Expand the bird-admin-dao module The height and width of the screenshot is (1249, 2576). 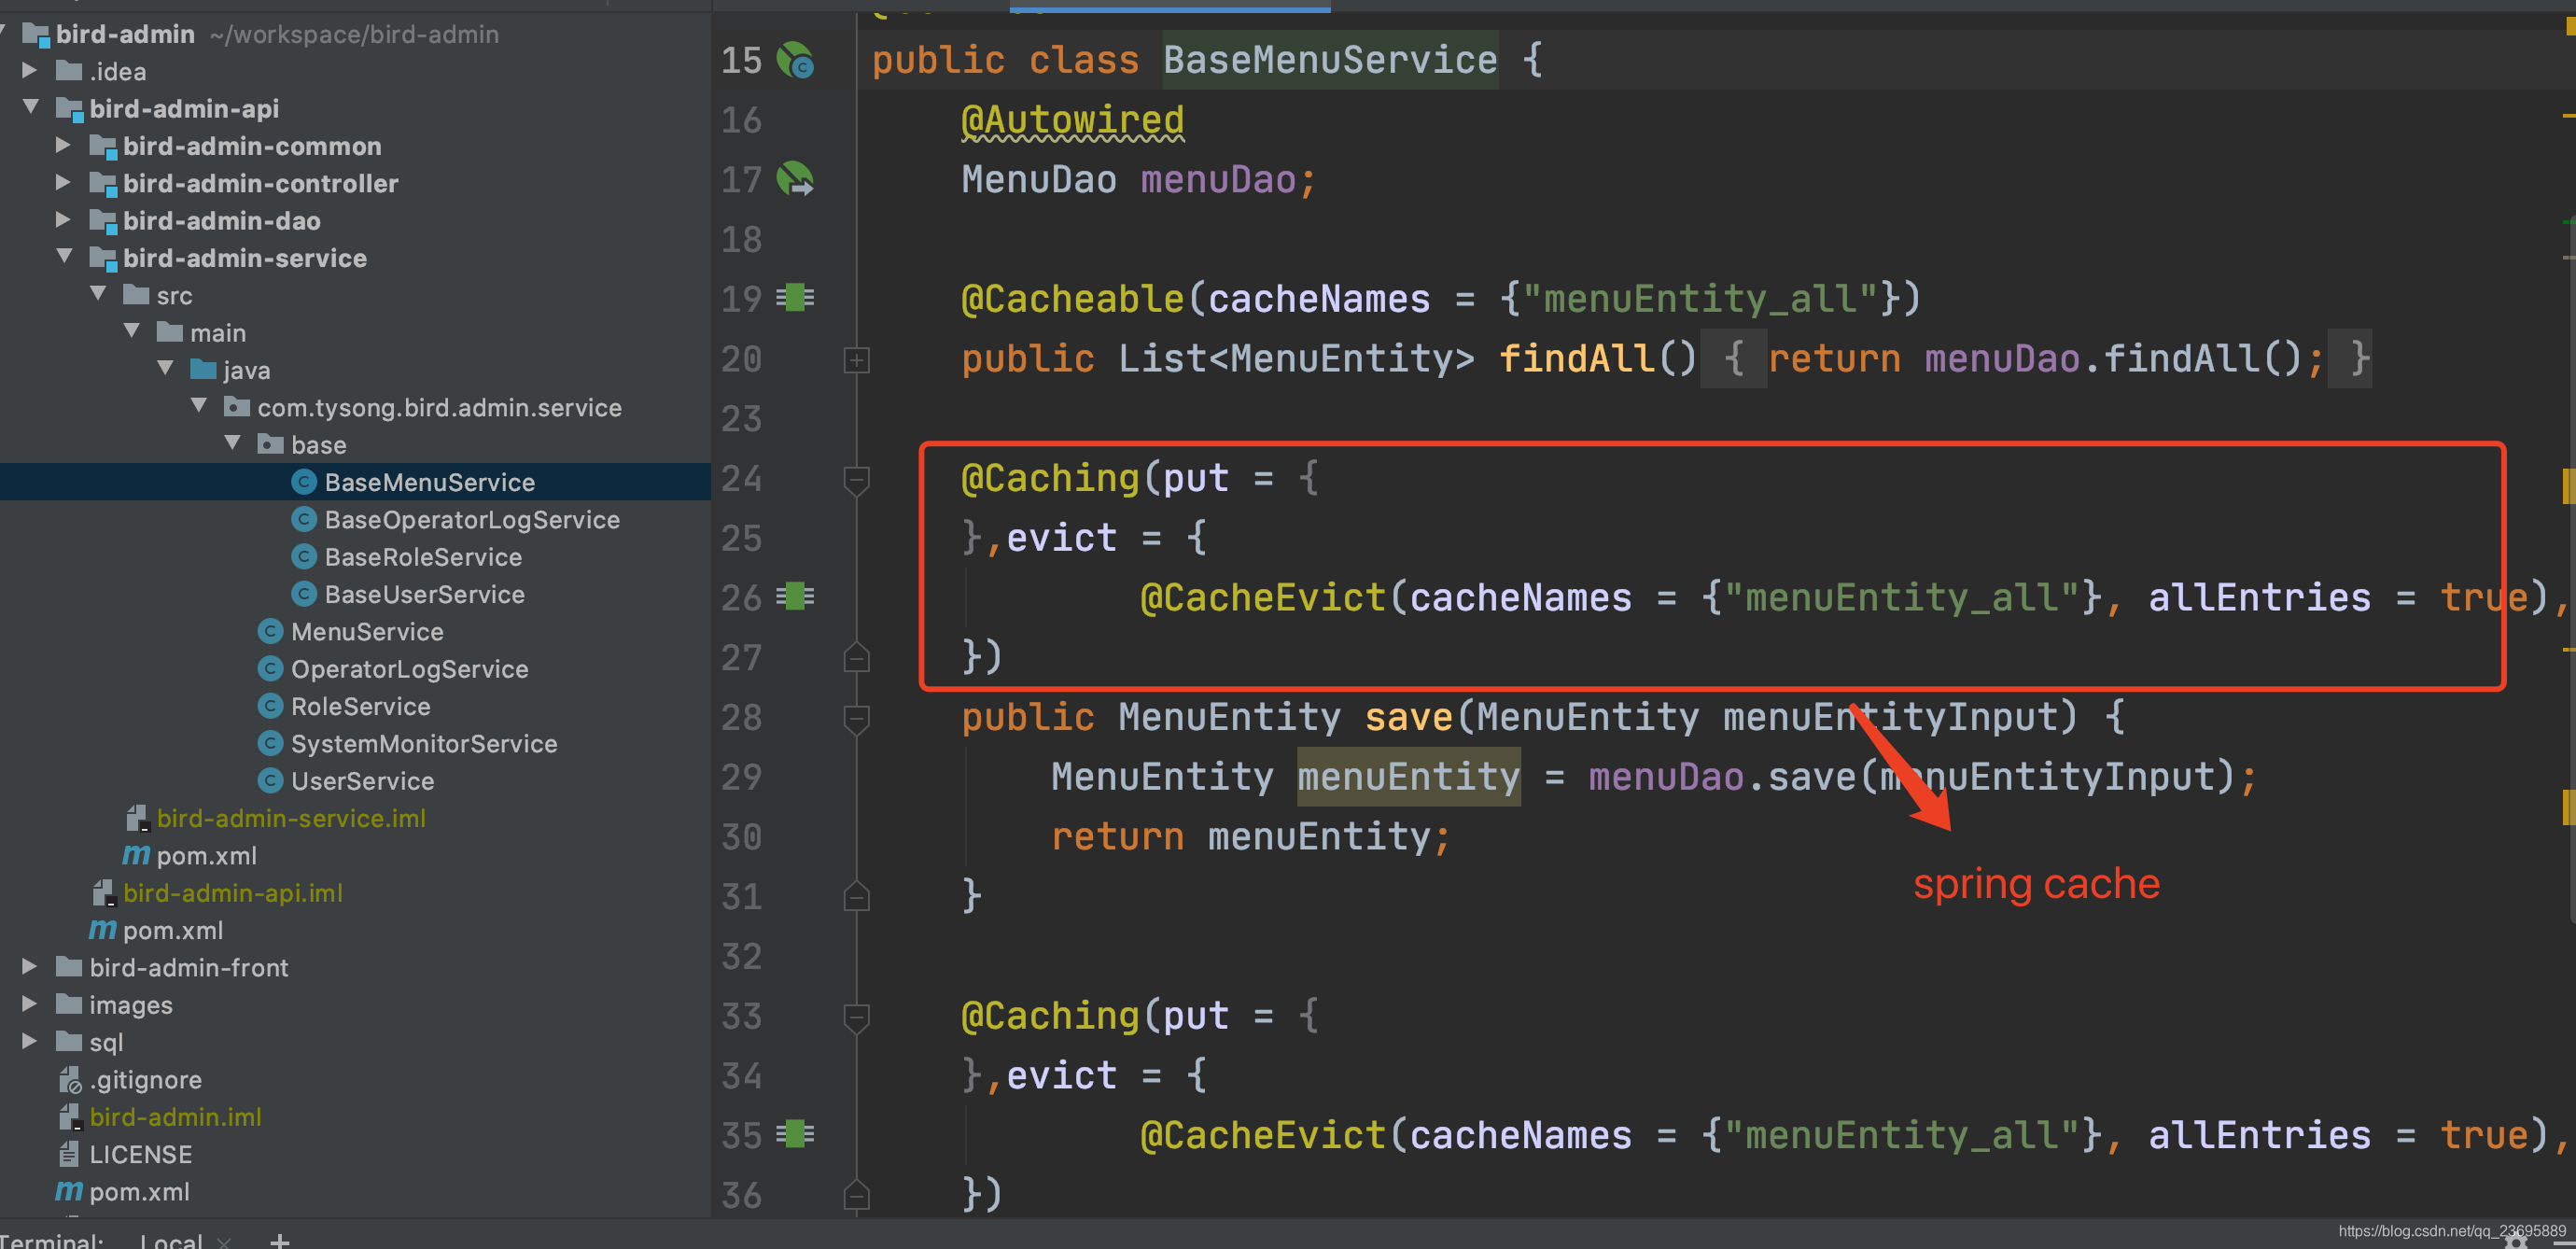[x=63, y=219]
